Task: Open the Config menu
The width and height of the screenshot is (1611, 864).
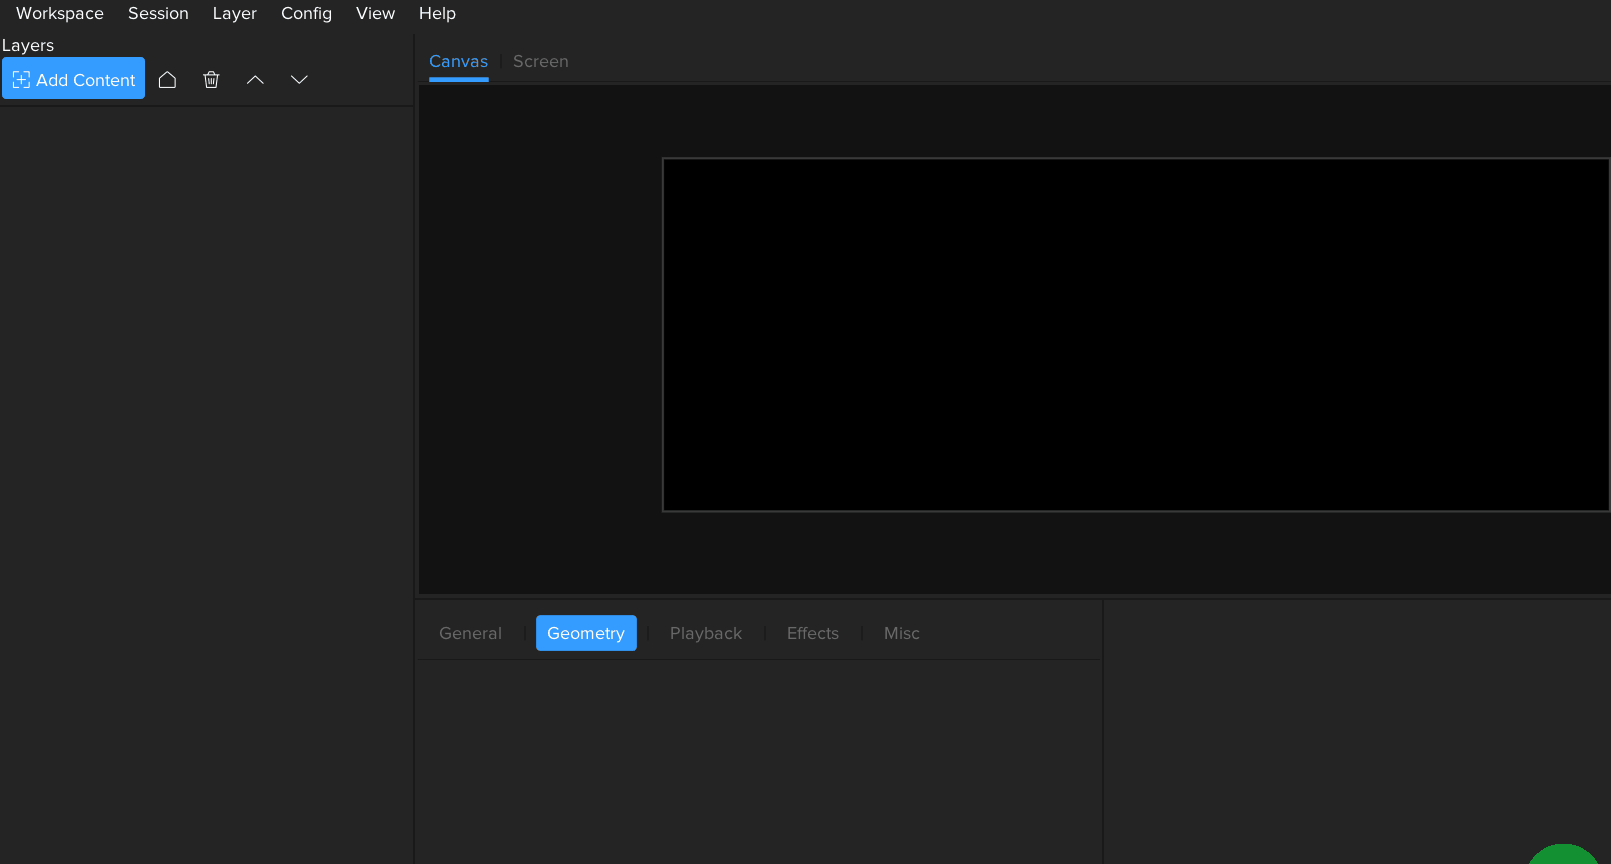Action: click(306, 13)
